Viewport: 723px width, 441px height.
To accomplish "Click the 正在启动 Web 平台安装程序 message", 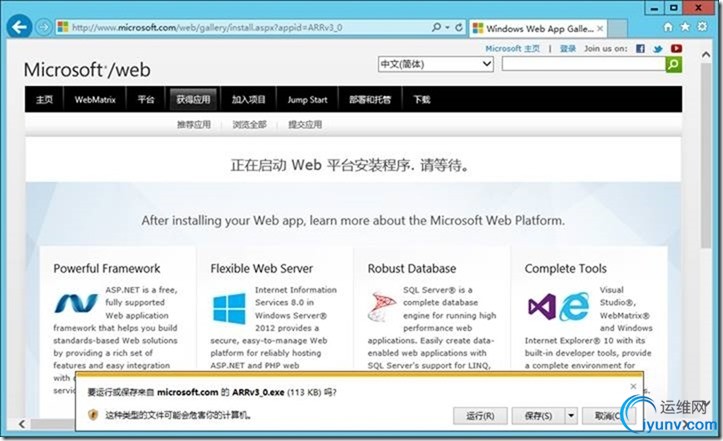I will pyautogui.click(x=350, y=165).
